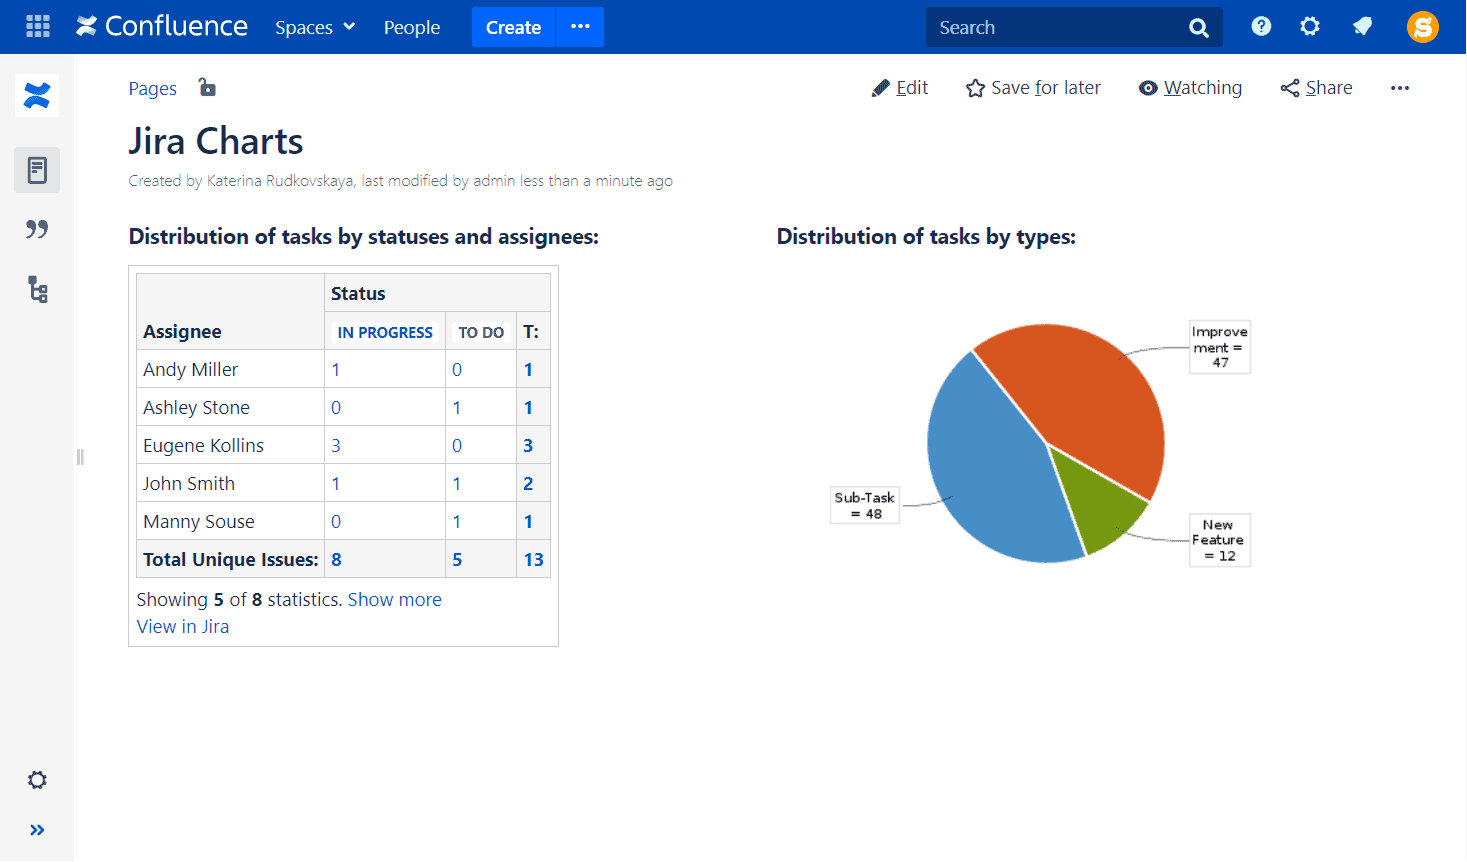Click the Confluence logo in header
The image size is (1467, 862).
pos(162,27)
